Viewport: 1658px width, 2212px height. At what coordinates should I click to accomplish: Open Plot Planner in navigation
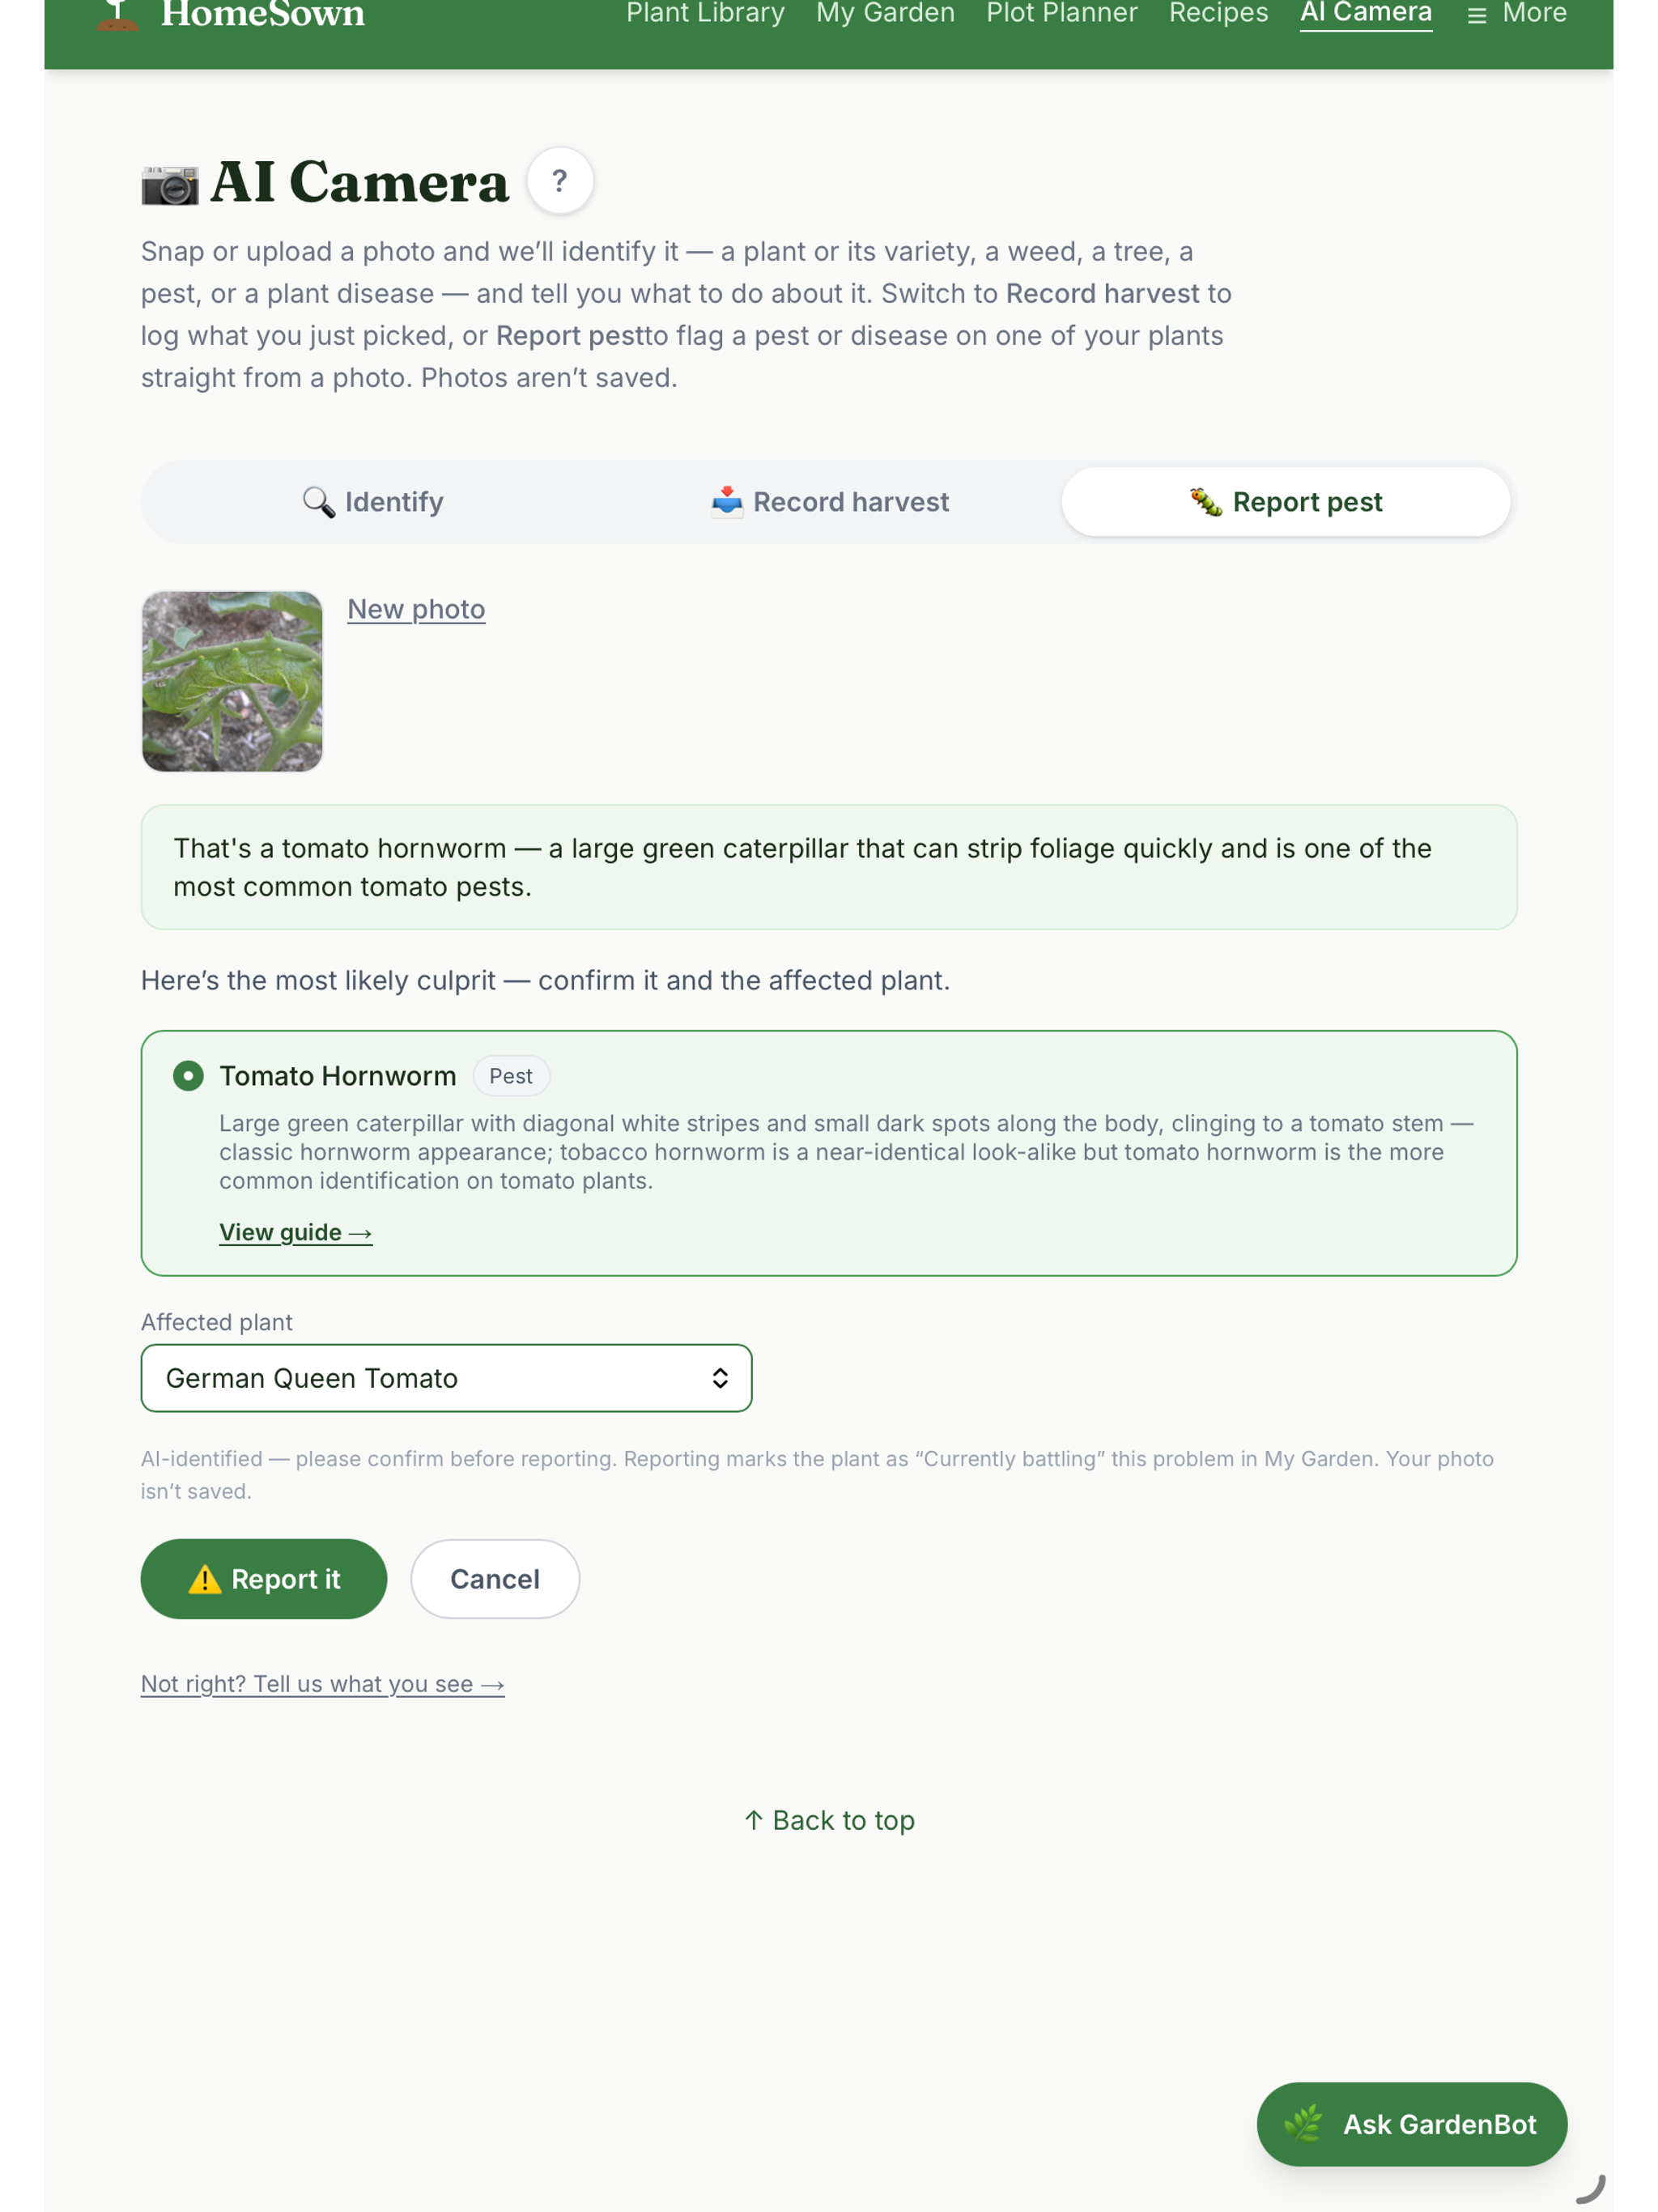coord(1062,13)
